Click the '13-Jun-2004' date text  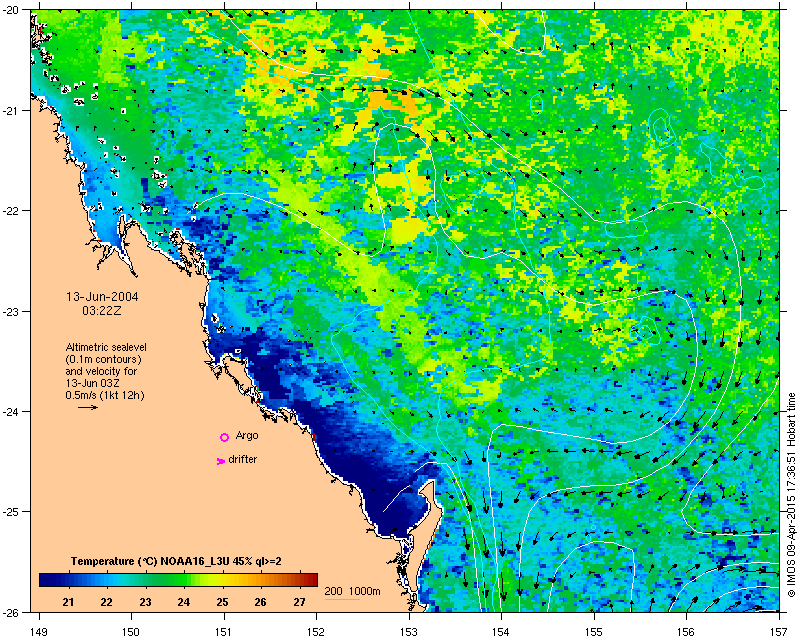click(x=102, y=297)
